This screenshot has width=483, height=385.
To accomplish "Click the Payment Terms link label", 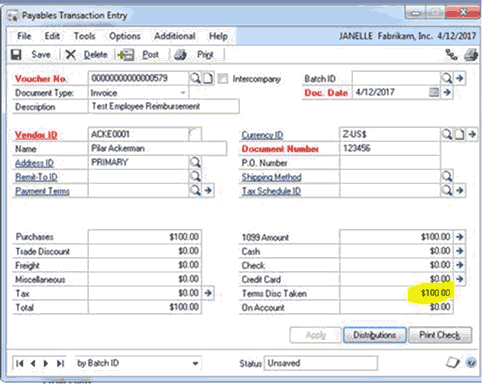I will pyautogui.click(x=42, y=191).
